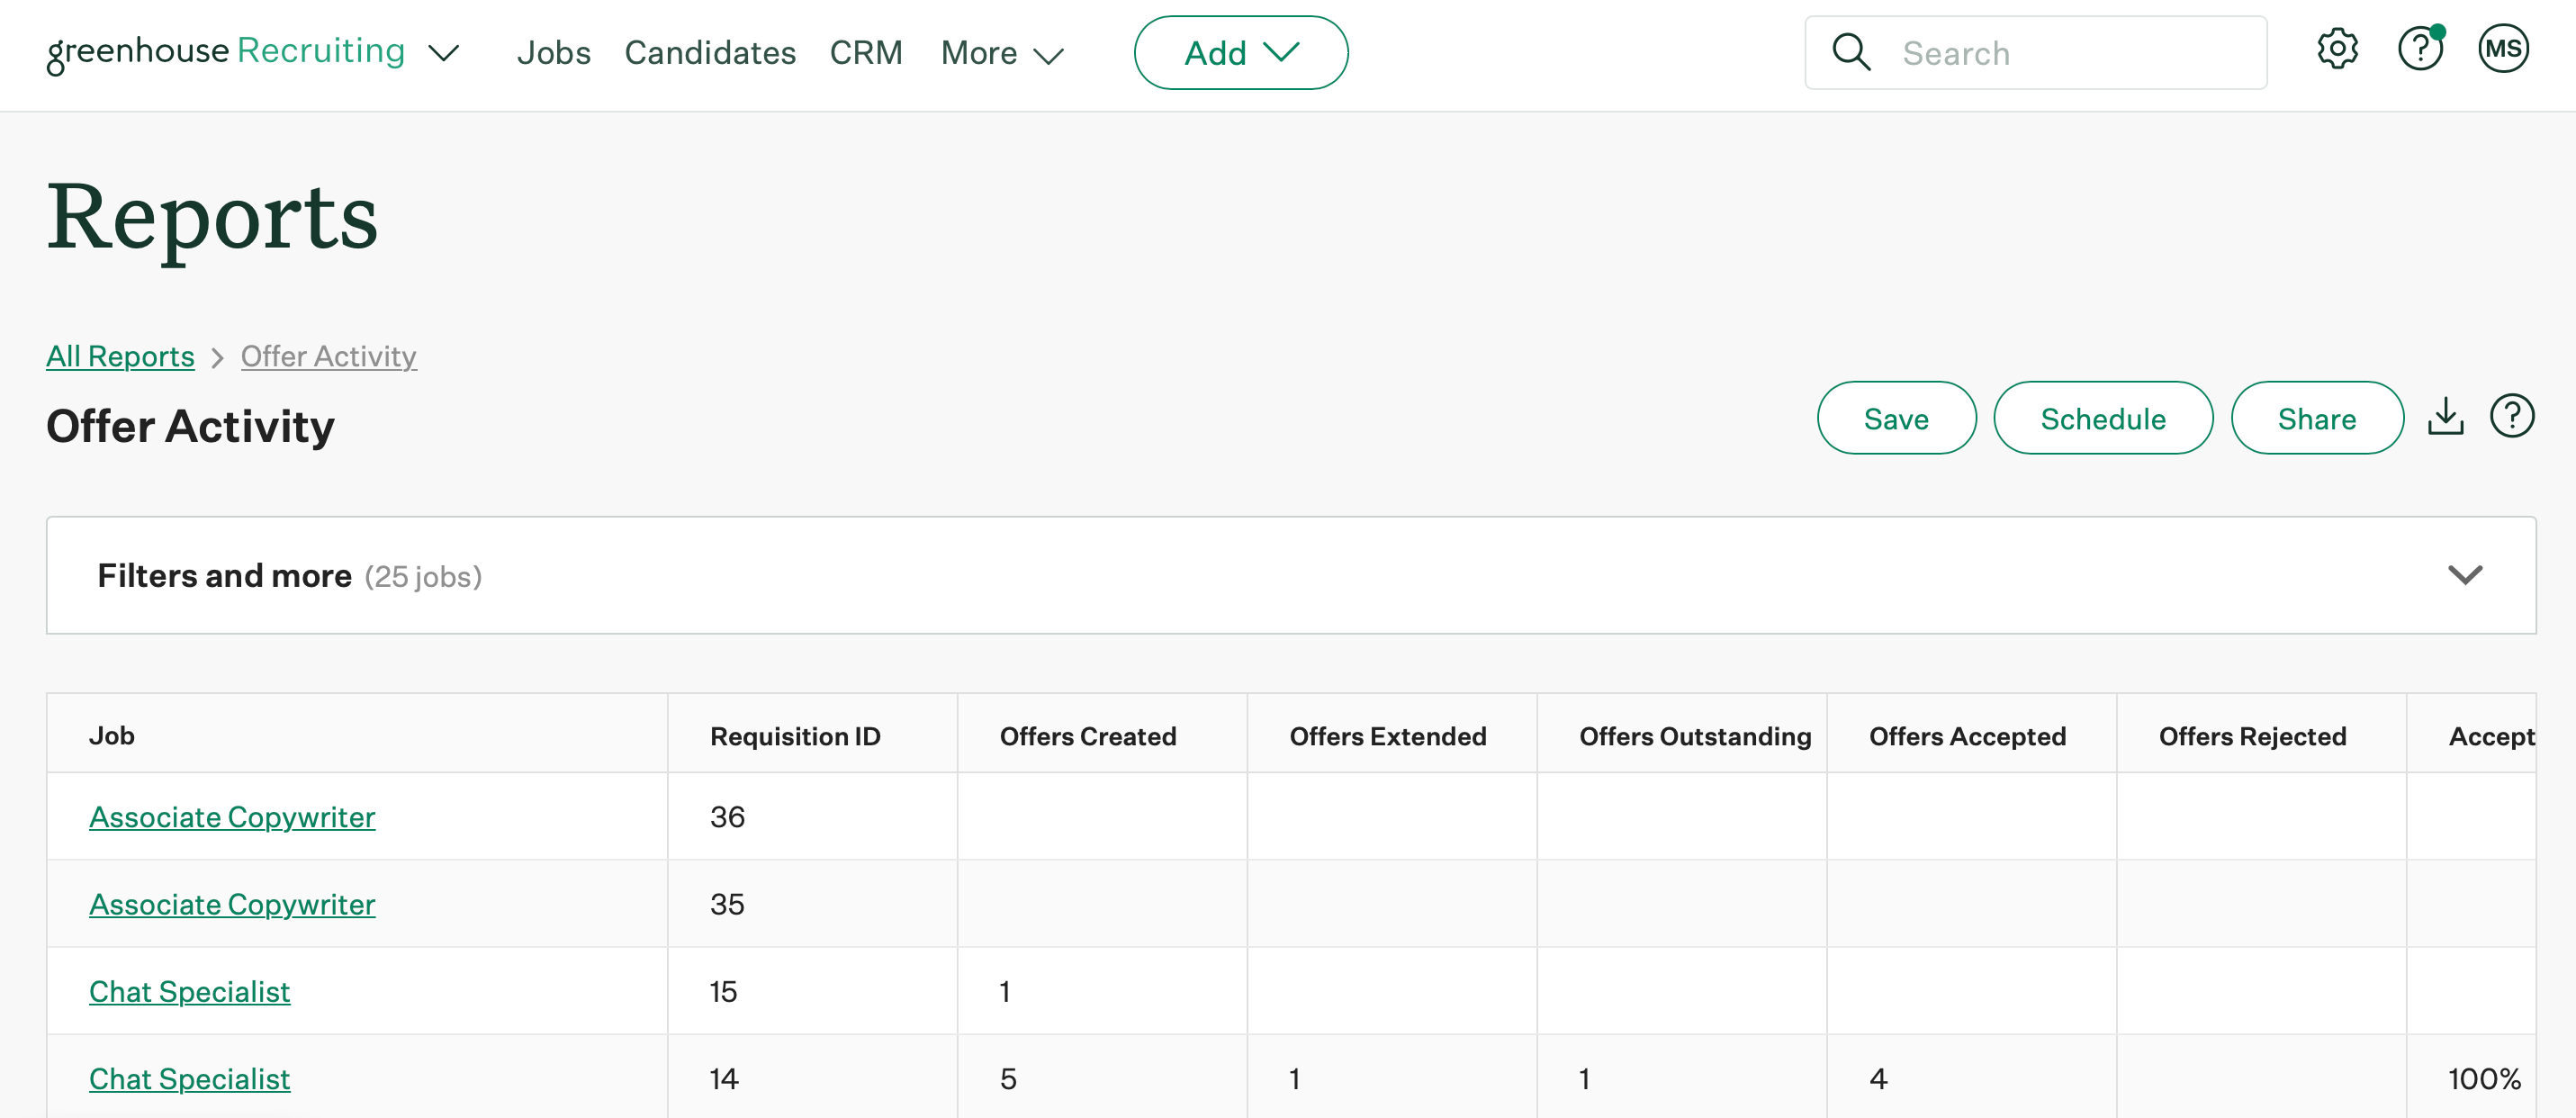
Task: Open the More navigation dropdown
Action: point(1001,53)
